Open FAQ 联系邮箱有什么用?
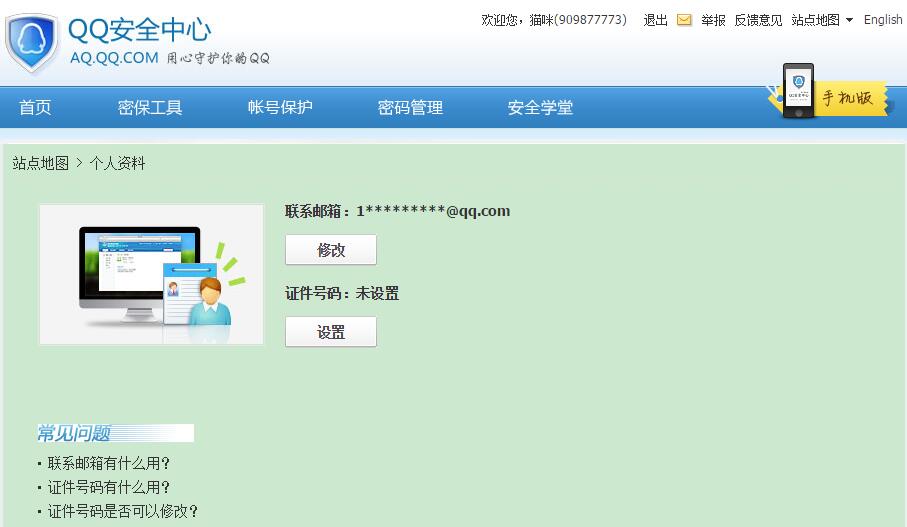The height and width of the screenshot is (527, 907). [x=109, y=463]
